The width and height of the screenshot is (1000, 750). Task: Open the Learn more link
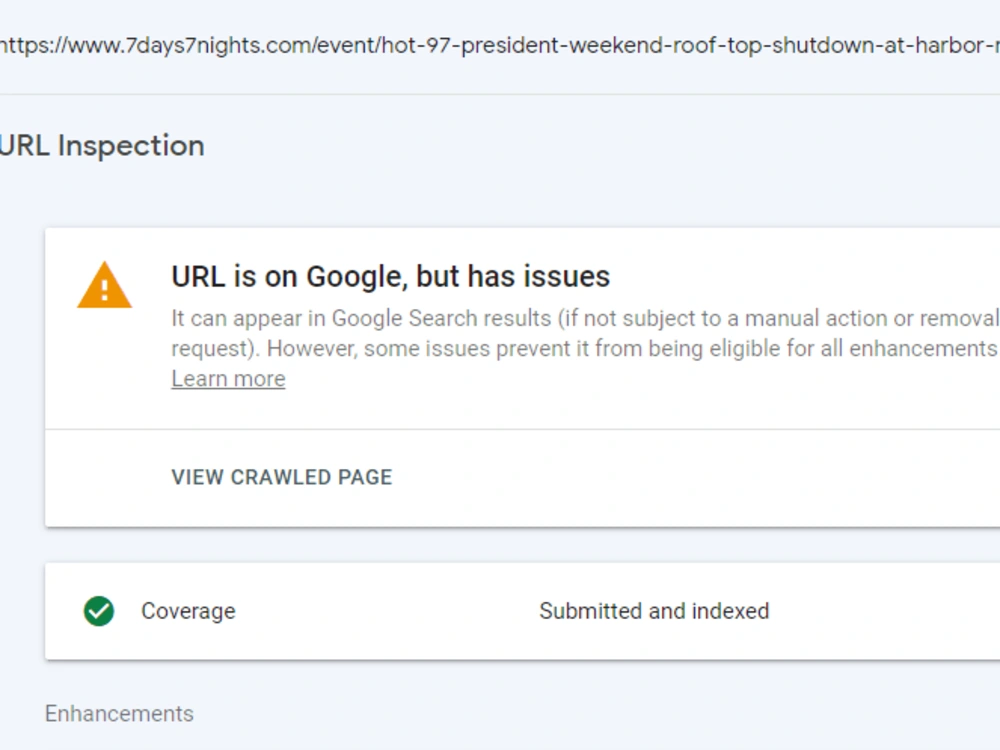point(229,378)
